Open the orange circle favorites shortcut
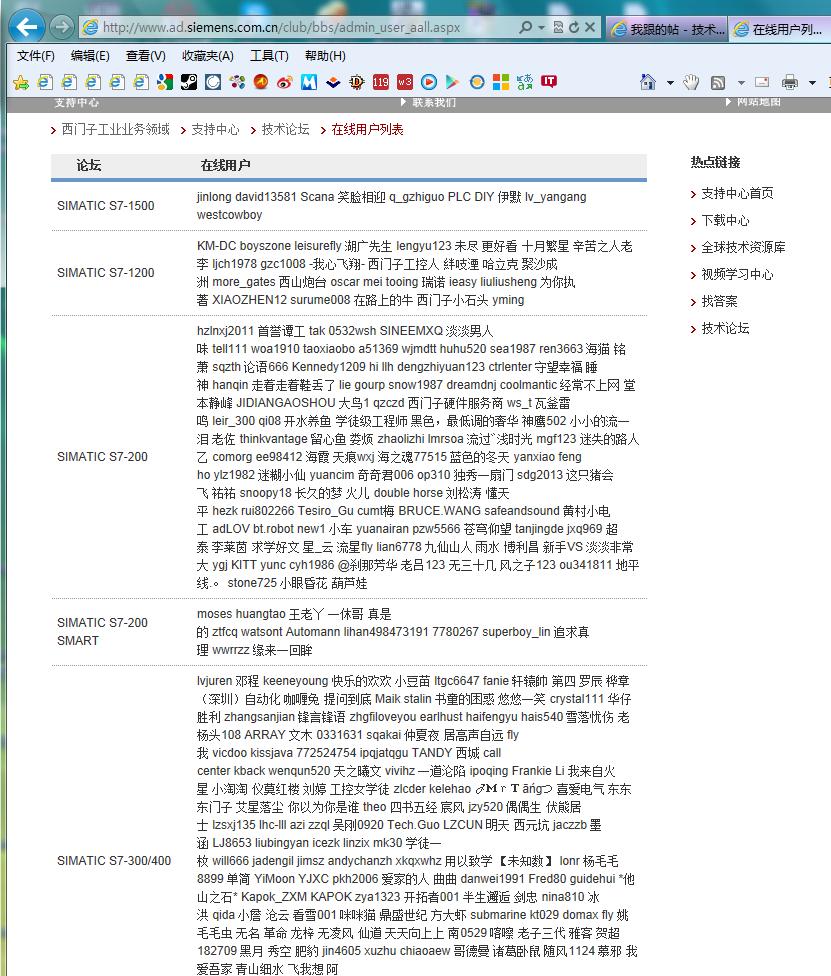The height and width of the screenshot is (976, 831). pyautogui.click(x=477, y=82)
